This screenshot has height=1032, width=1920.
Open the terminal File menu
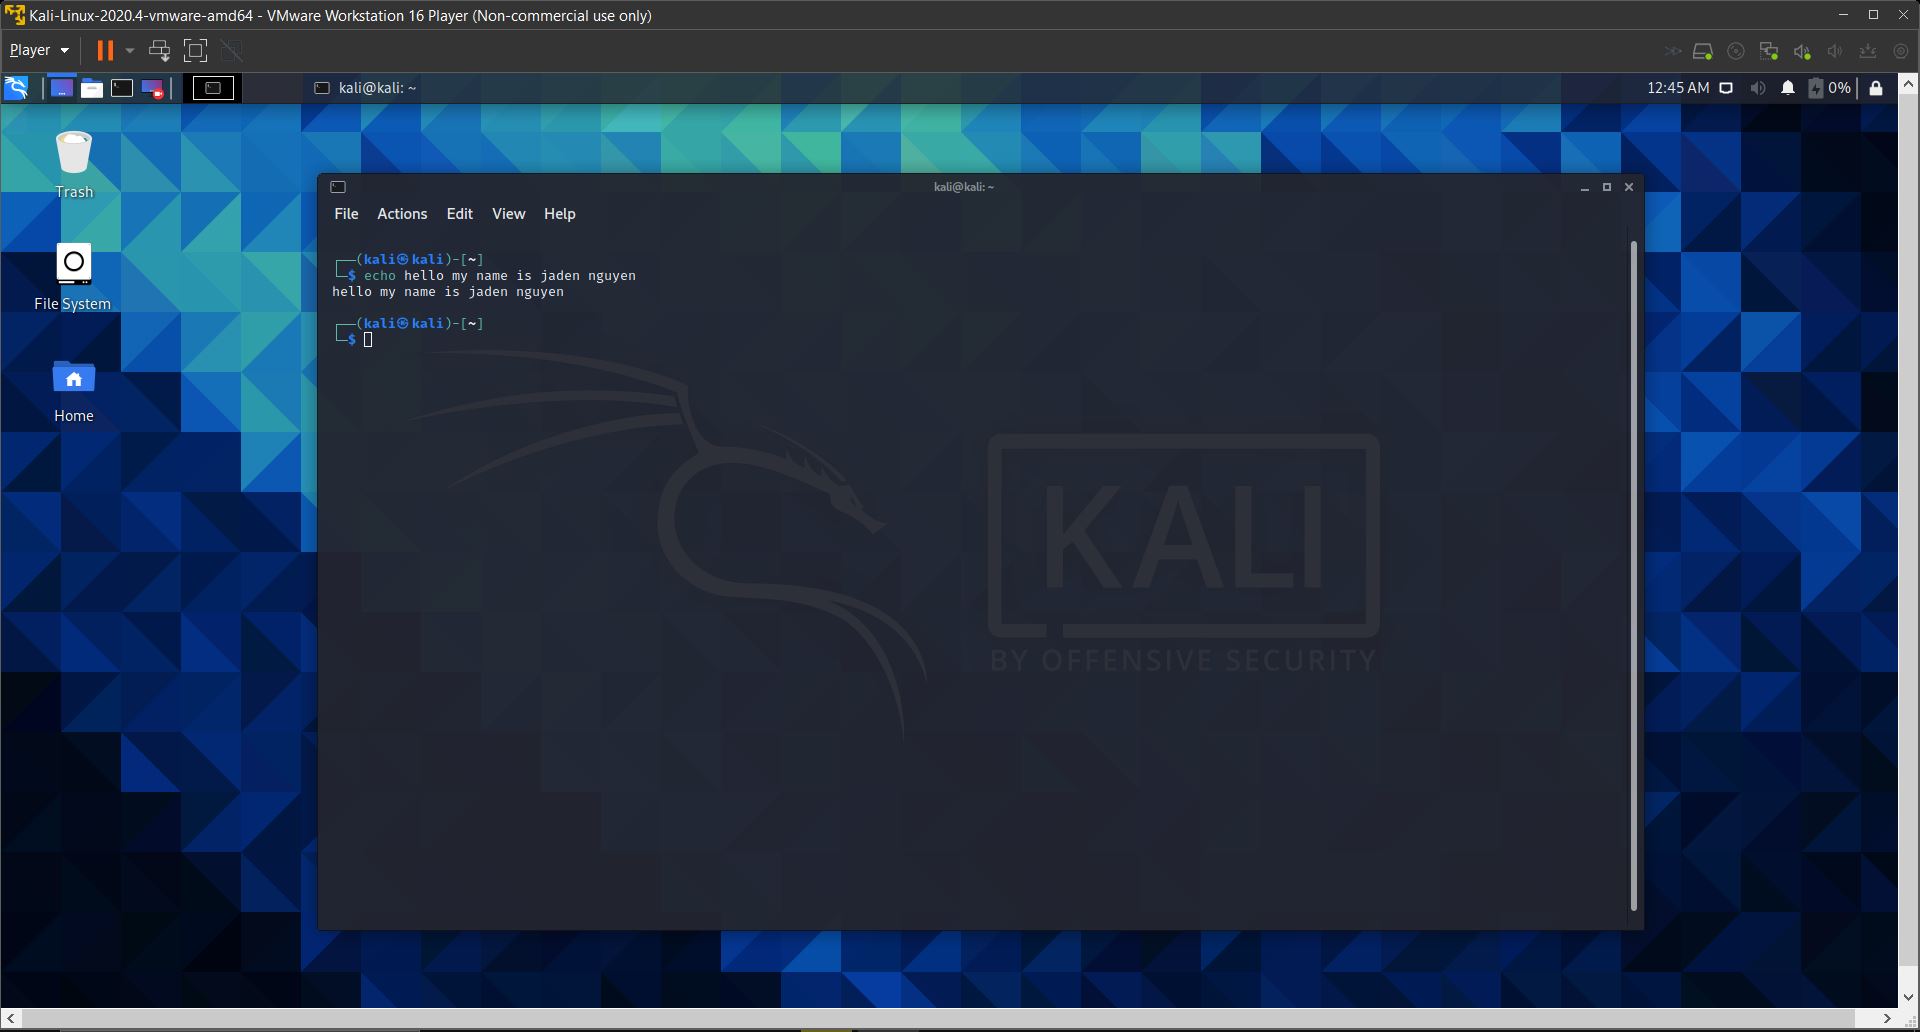(346, 214)
